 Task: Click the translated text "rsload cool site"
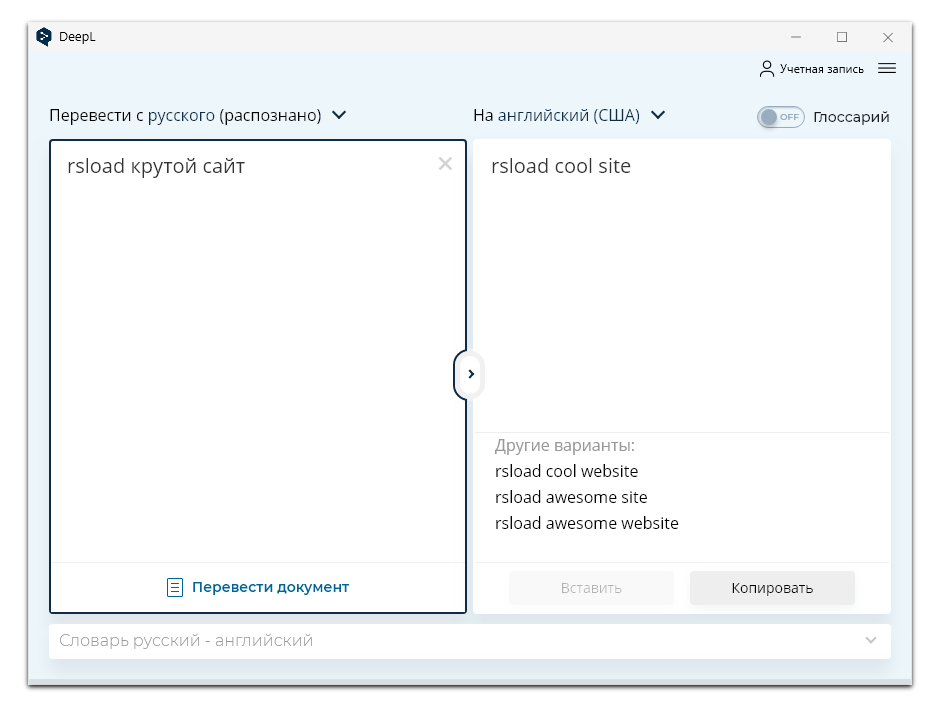(561, 166)
